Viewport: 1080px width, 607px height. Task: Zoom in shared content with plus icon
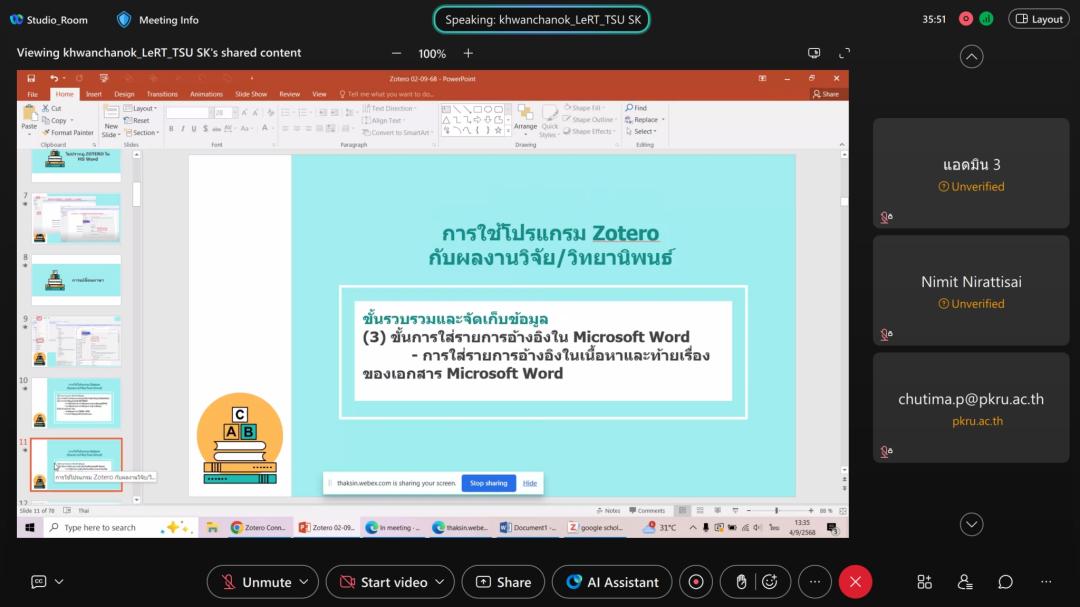pos(468,53)
